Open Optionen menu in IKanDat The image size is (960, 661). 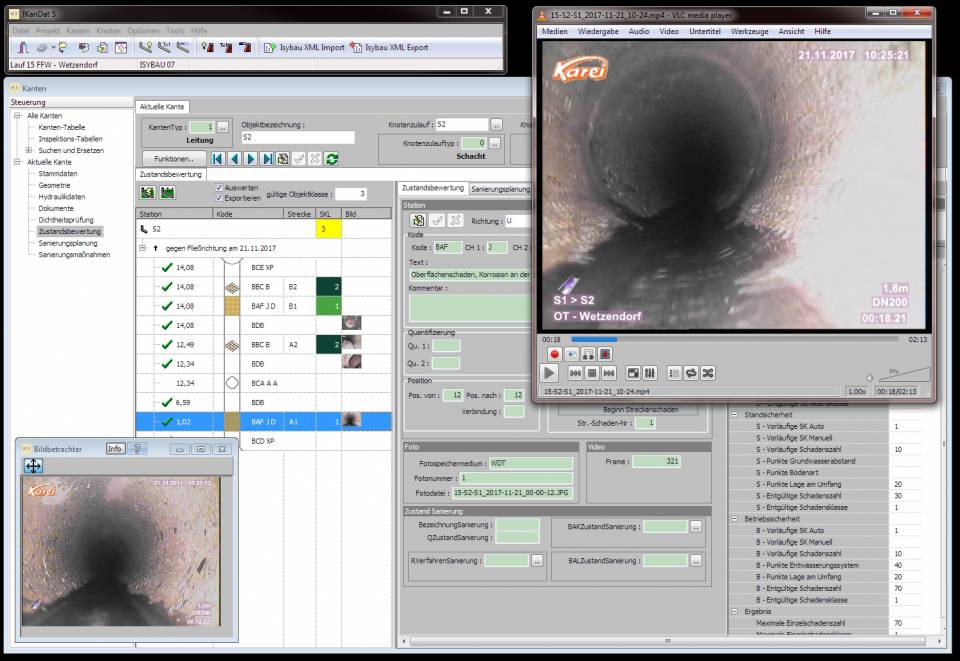[143, 31]
